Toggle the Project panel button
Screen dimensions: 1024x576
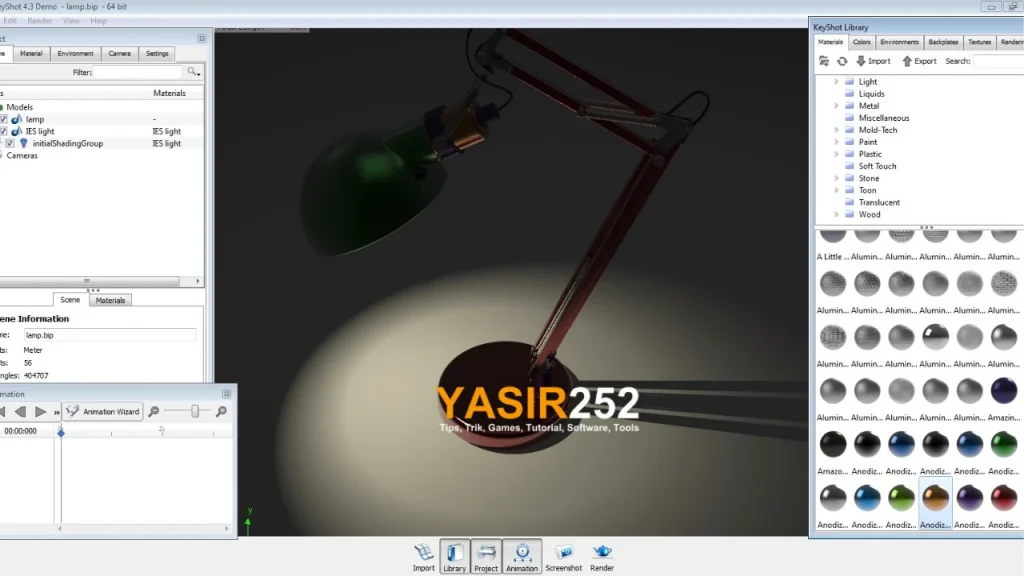pos(486,557)
